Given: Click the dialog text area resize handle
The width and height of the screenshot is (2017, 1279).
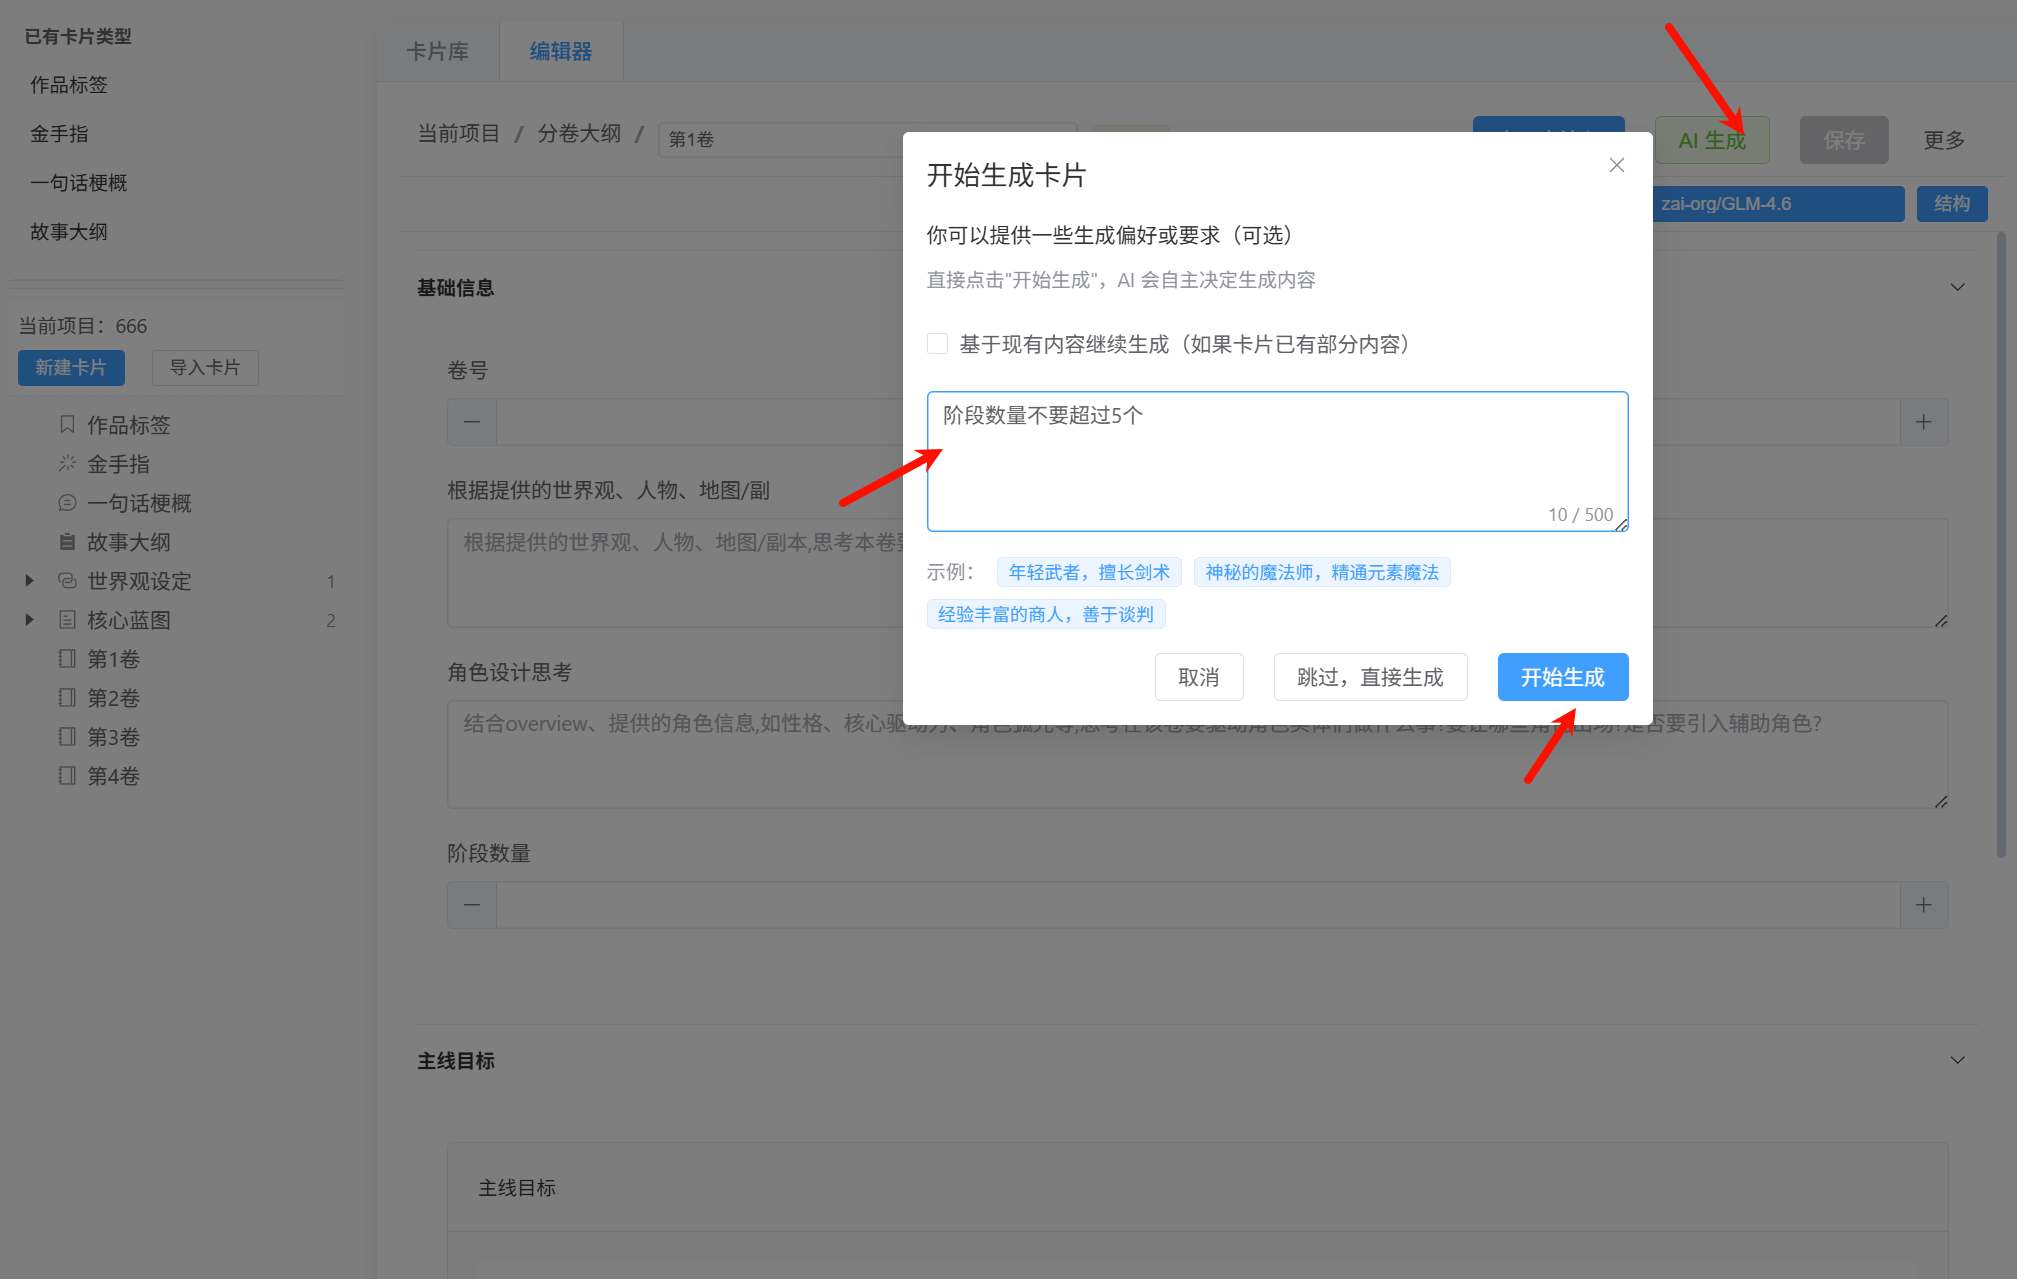Looking at the screenshot, I should 1621,524.
